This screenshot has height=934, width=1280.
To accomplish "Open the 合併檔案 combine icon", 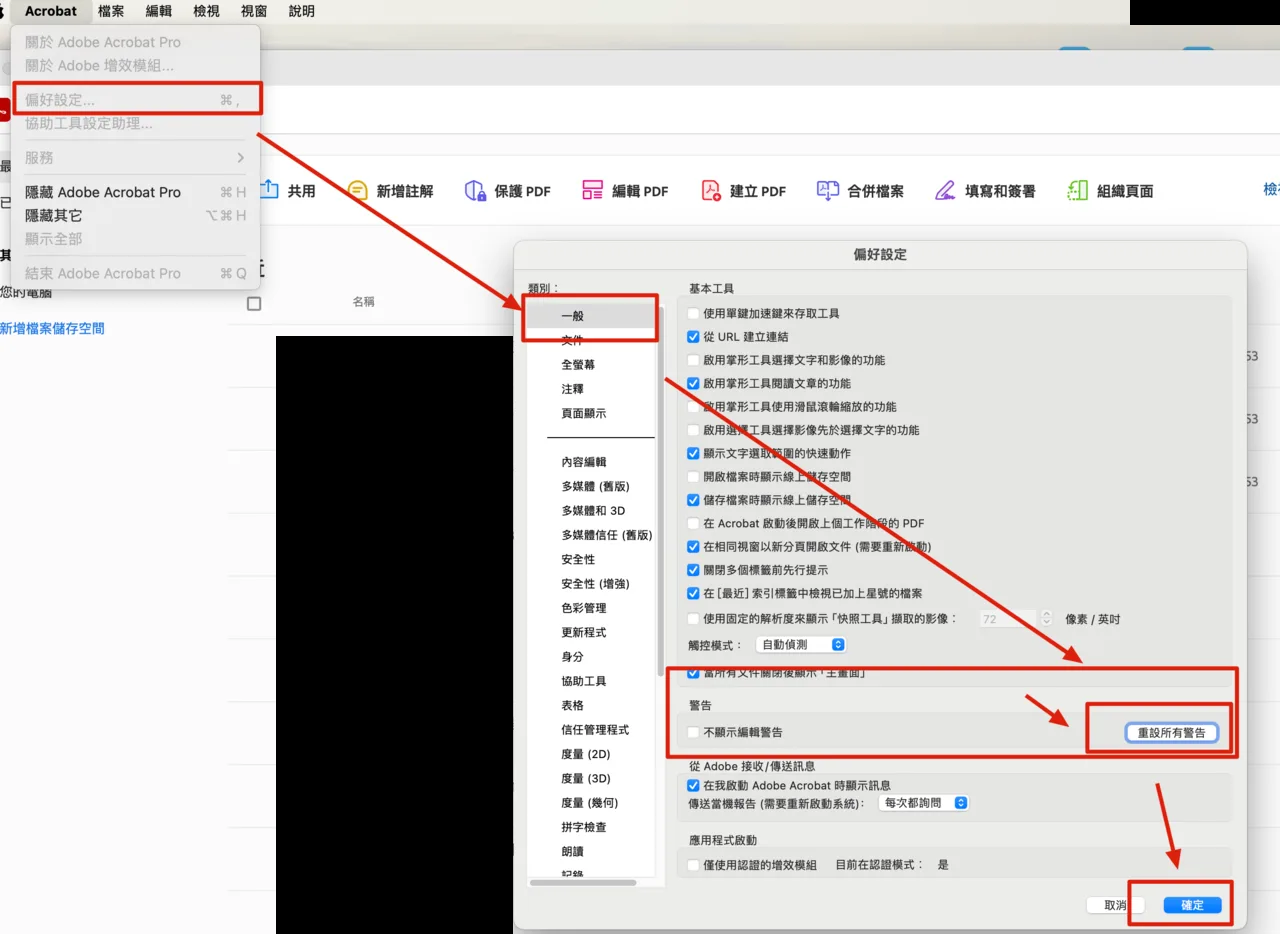I will (x=828, y=190).
